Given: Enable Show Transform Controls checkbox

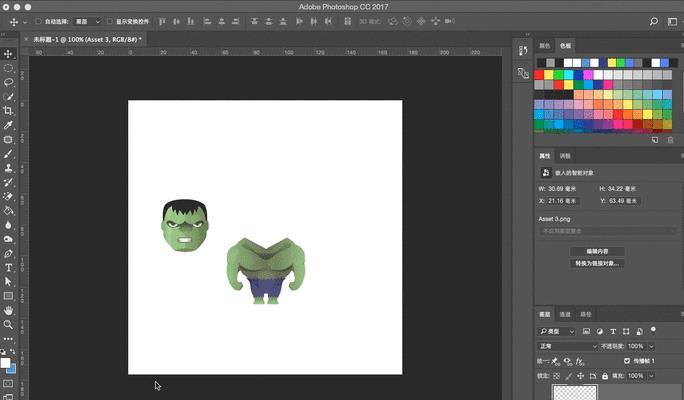Looking at the screenshot, I should coord(109,21).
